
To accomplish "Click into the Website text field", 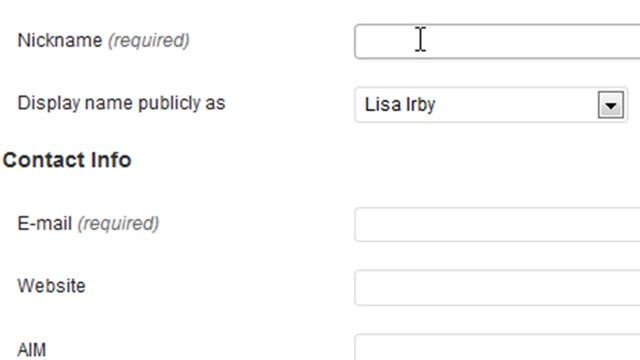I will pyautogui.click(x=497, y=287).
